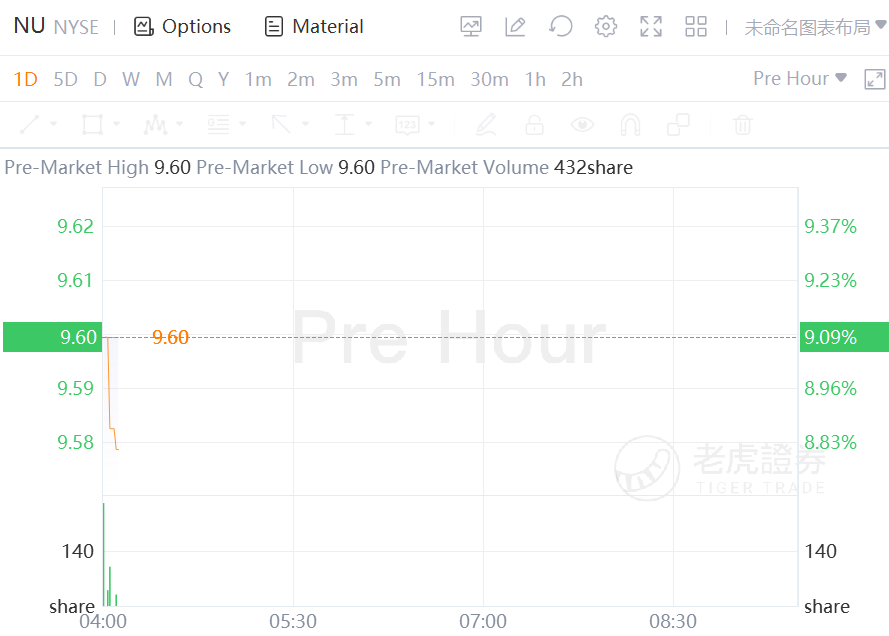The height and width of the screenshot is (636, 889).
Task: Select the 15m interval tab
Action: click(x=435, y=80)
